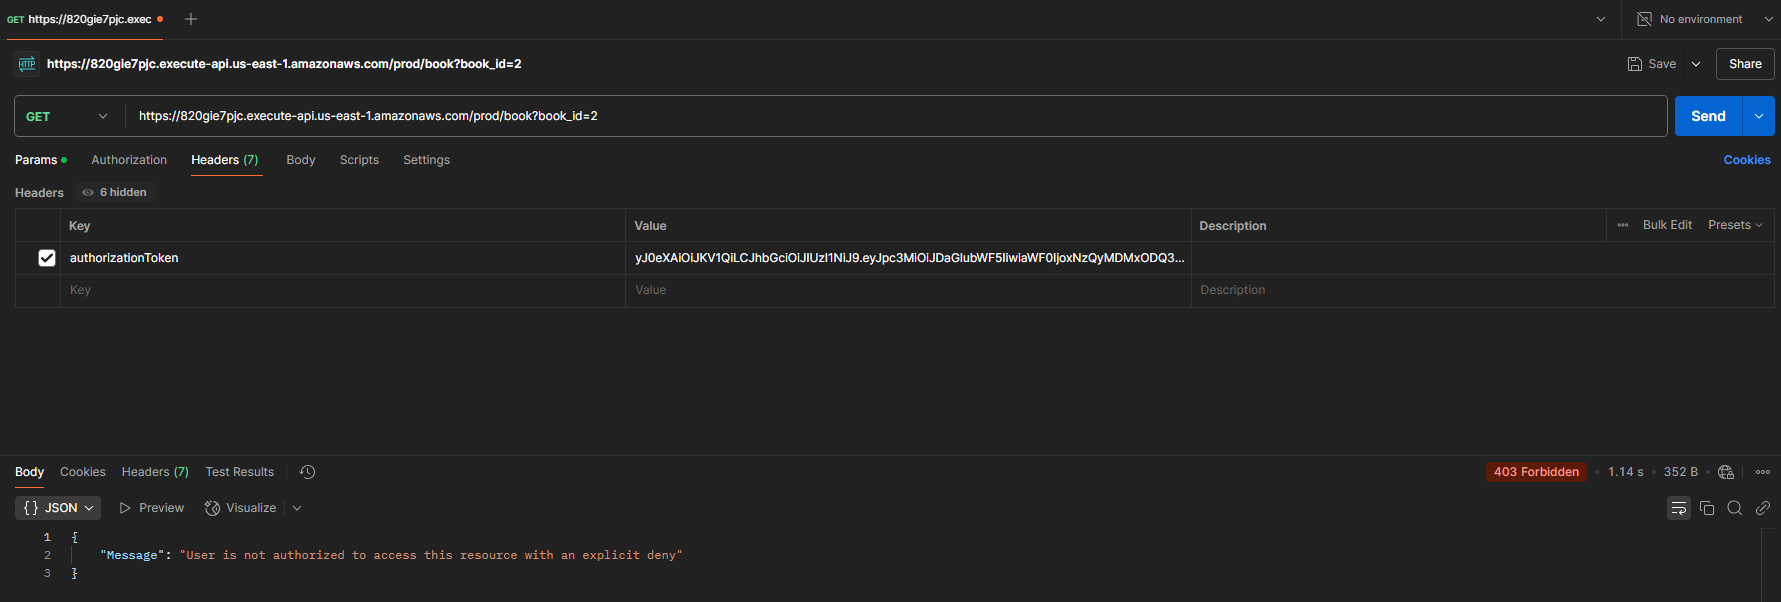Select the Visualize response view
The width and height of the screenshot is (1781, 602).
(241, 508)
